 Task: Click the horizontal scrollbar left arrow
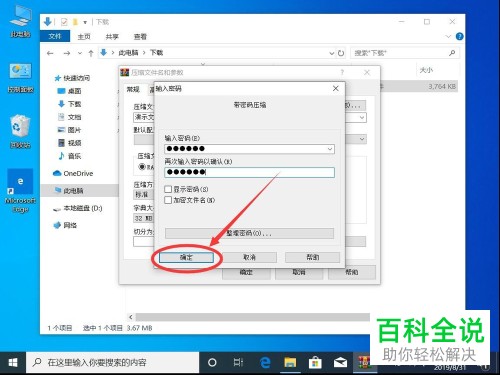point(131,317)
